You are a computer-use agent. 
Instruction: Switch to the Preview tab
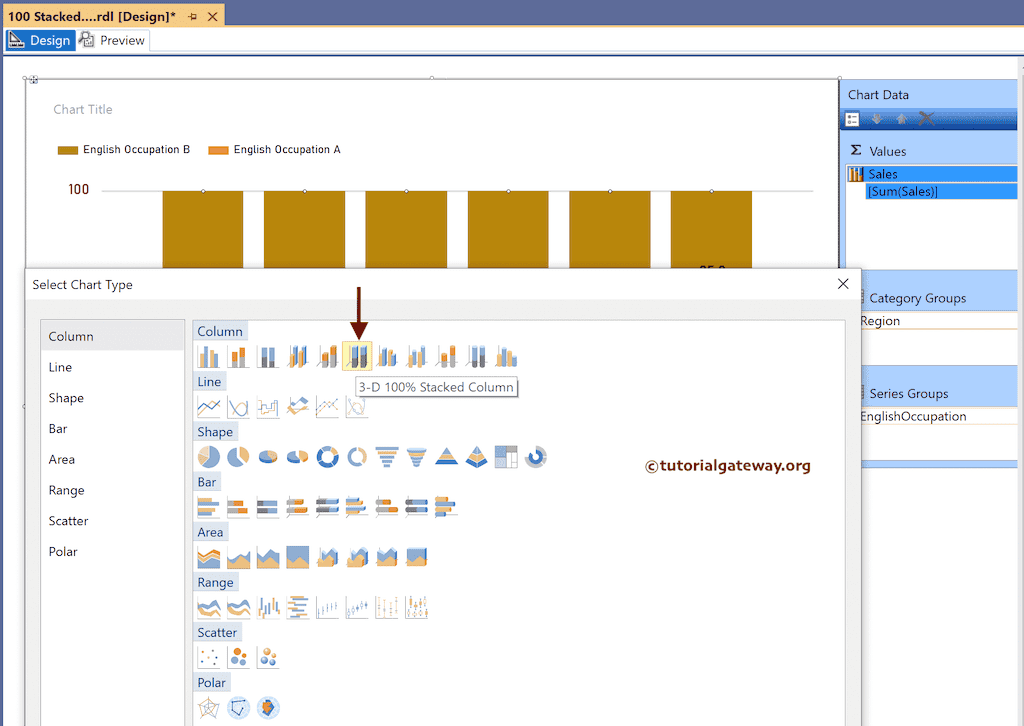click(113, 41)
